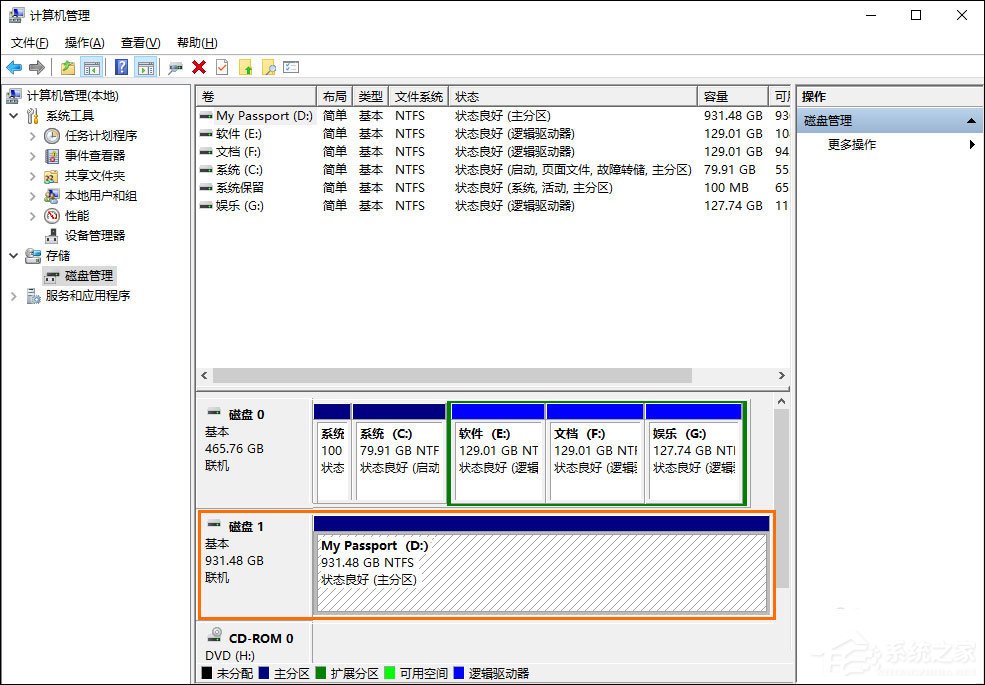Image resolution: width=985 pixels, height=685 pixels.
Task: Open the 操作(A) menu
Action: [x=84, y=42]
